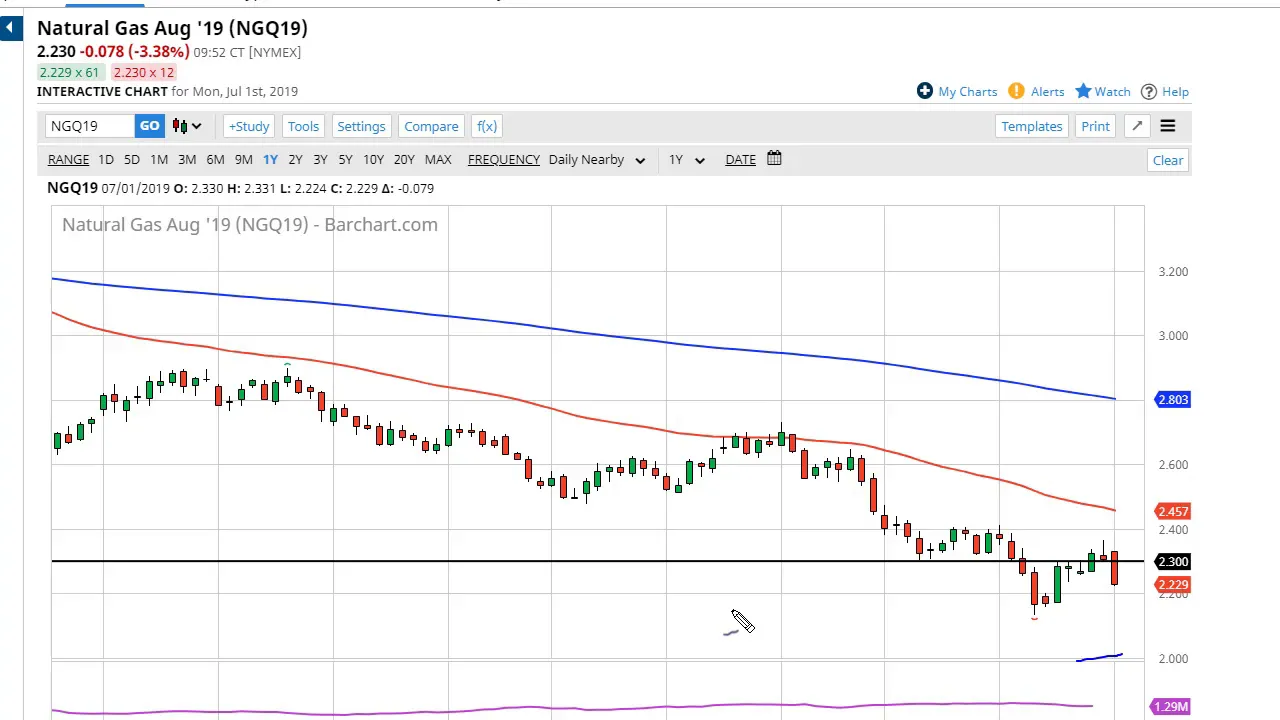1280x720 pixels.
Task: Open Alerts link
Action: click(x=1047, y=92)
